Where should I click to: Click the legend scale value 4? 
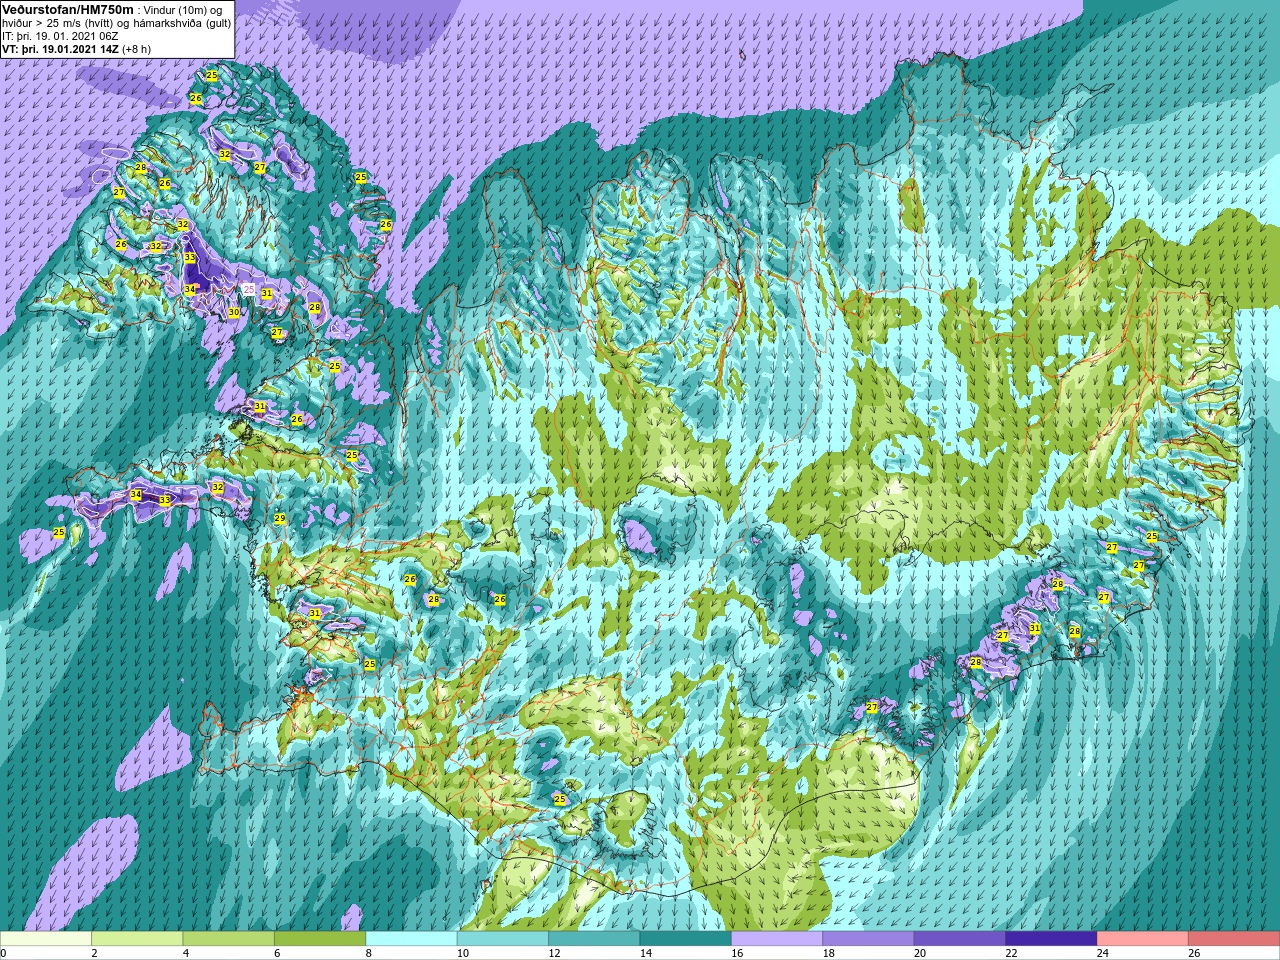click(186, 953)
